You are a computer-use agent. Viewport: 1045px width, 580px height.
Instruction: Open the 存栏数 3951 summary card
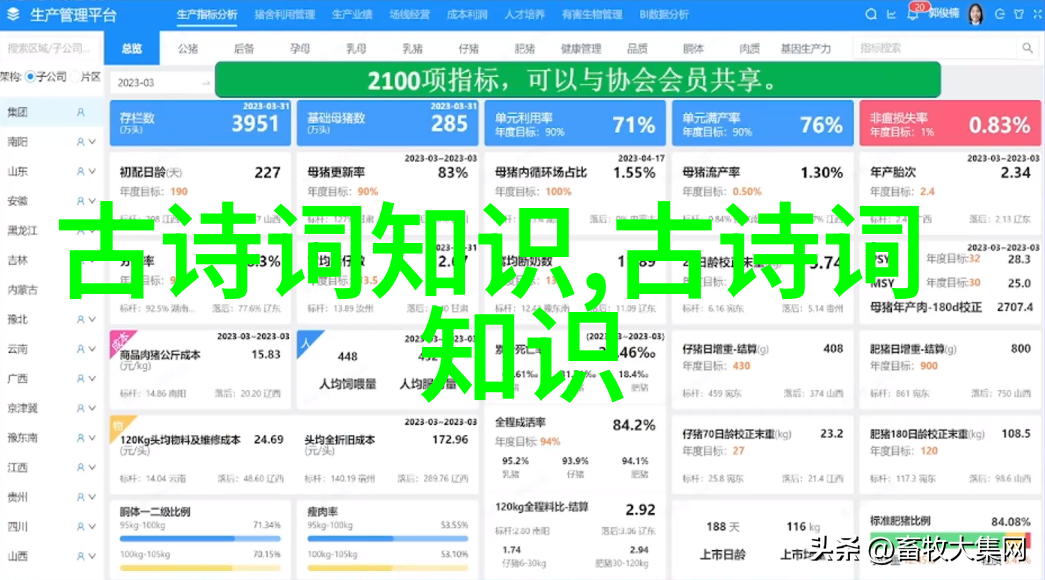[200, 123]
